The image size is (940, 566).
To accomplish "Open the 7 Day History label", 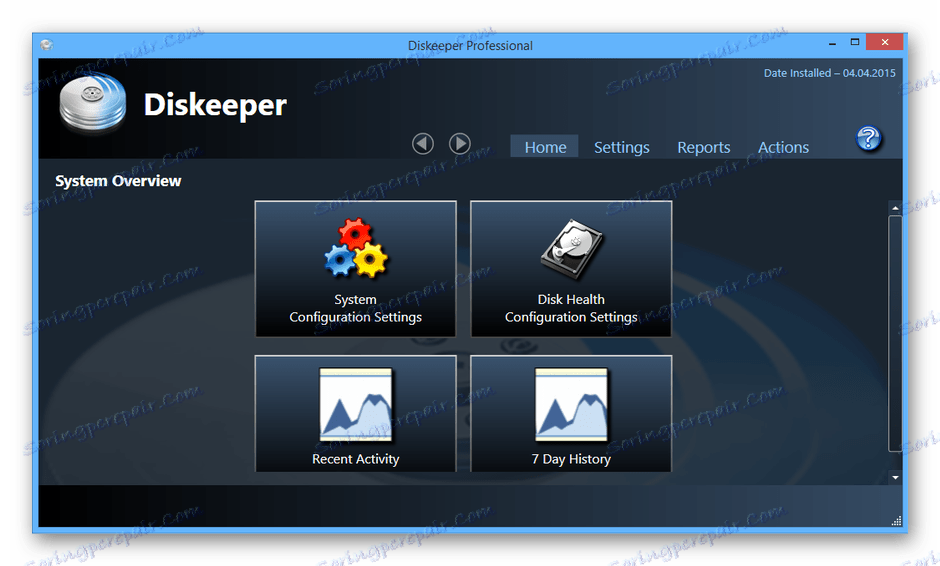I will pyautogui.click(x=571, y=459).
